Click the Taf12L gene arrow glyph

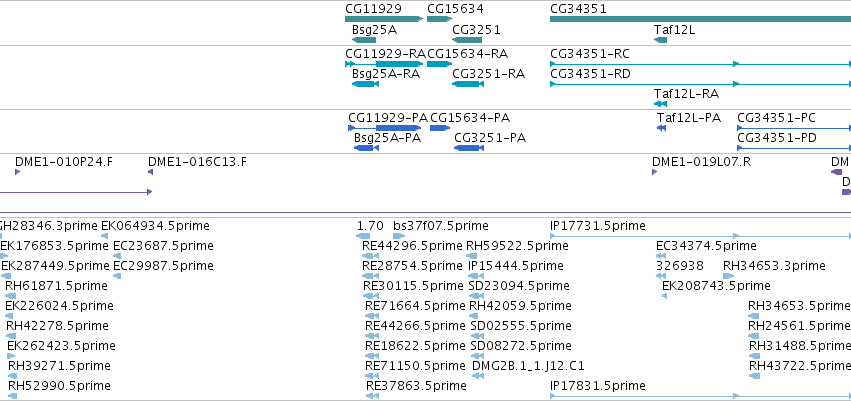[x=660, y=40]
